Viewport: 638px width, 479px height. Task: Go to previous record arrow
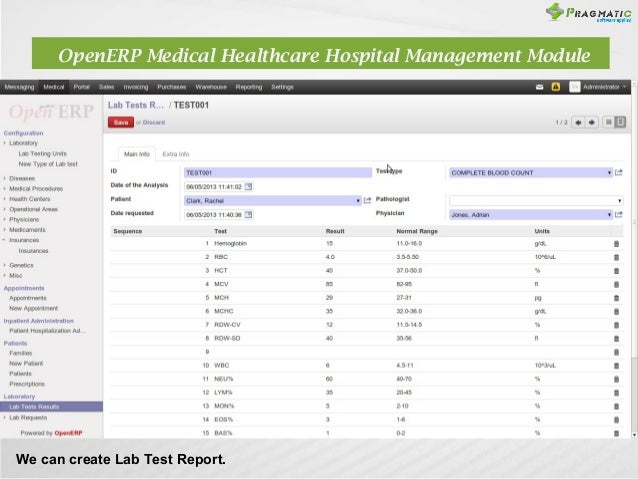click(578, 122)
